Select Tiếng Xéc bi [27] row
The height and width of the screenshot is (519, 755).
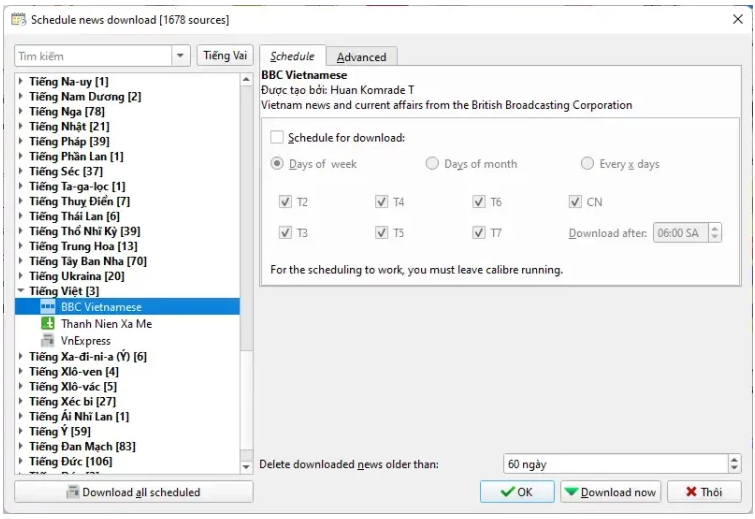pyautogui.click(x=127, y=401)
